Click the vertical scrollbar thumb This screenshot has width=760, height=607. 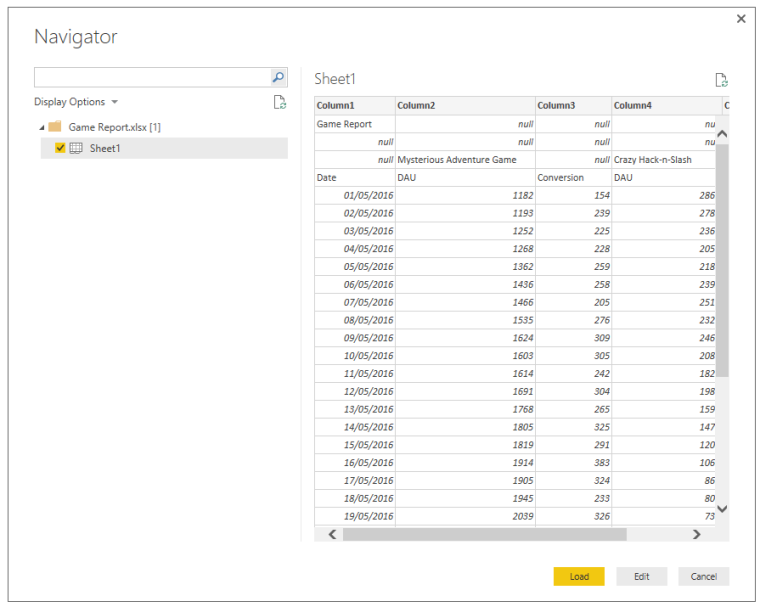pyautogui.click(x=722, y=260)
